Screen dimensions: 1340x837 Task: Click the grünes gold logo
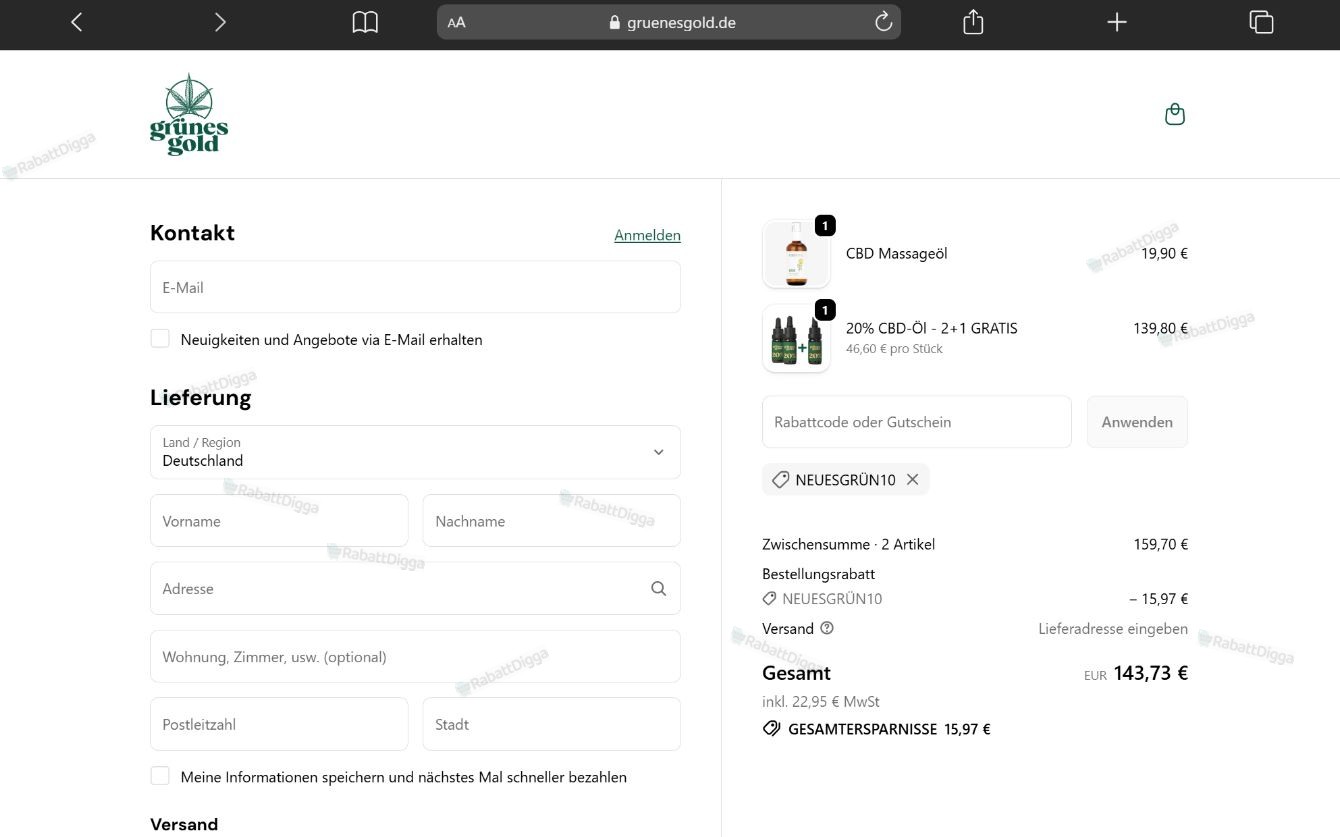(x=189, y=114)
